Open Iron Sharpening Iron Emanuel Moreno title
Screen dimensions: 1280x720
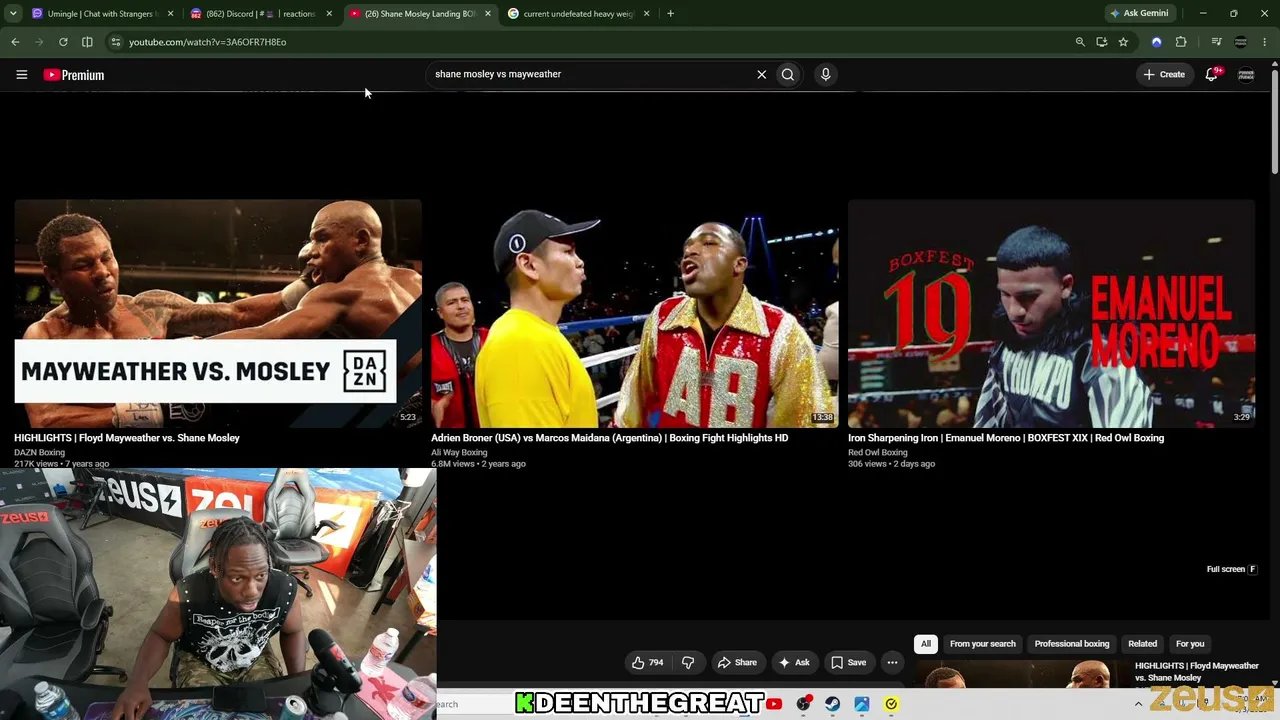[x=1006, y=438]
